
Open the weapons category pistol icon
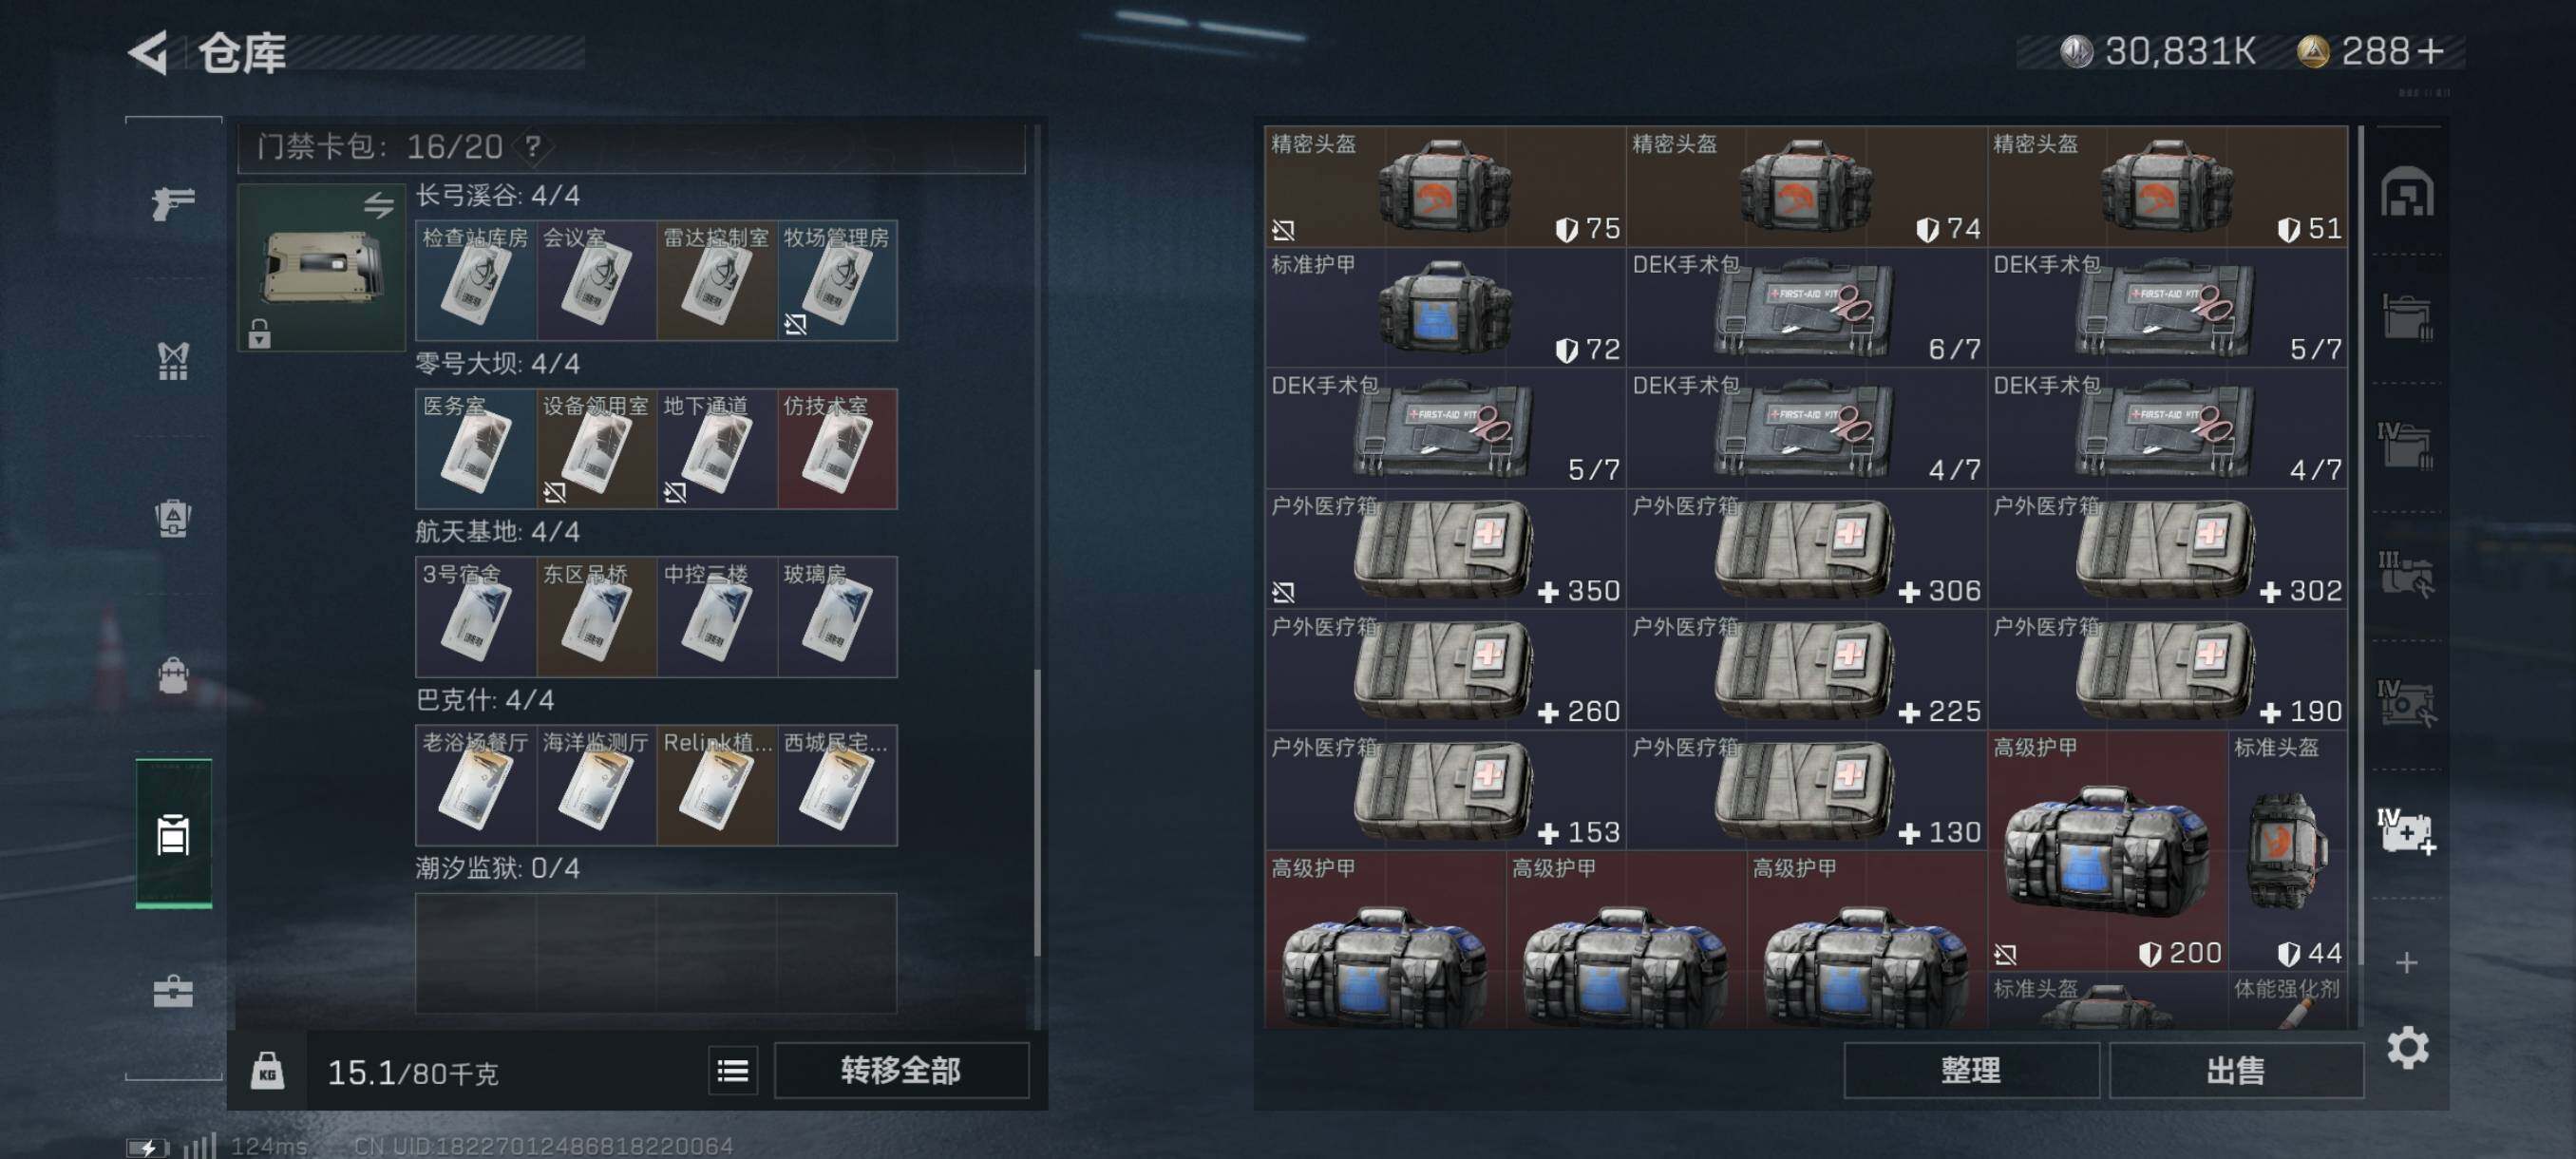(x=173, y=203)
